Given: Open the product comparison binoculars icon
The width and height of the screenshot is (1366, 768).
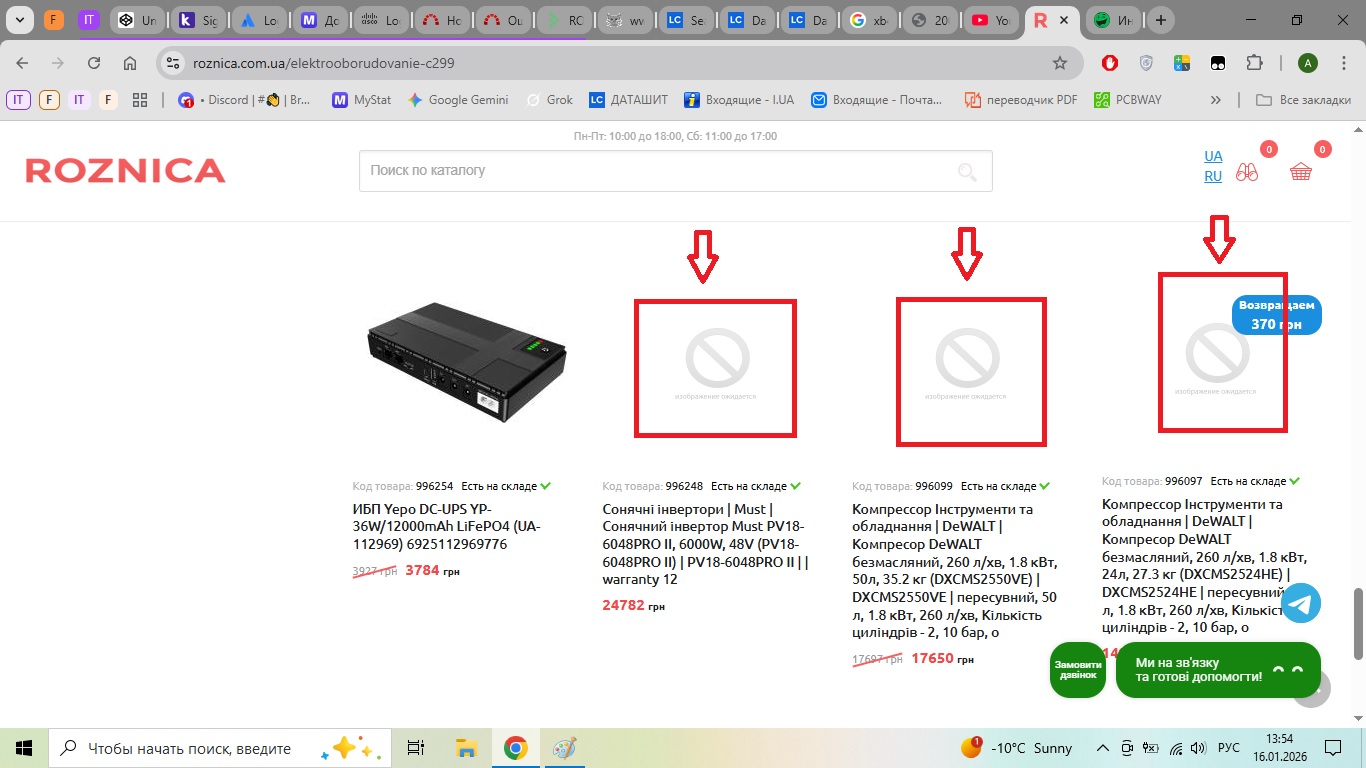Looking at the screenshot, I should 1246,172.
